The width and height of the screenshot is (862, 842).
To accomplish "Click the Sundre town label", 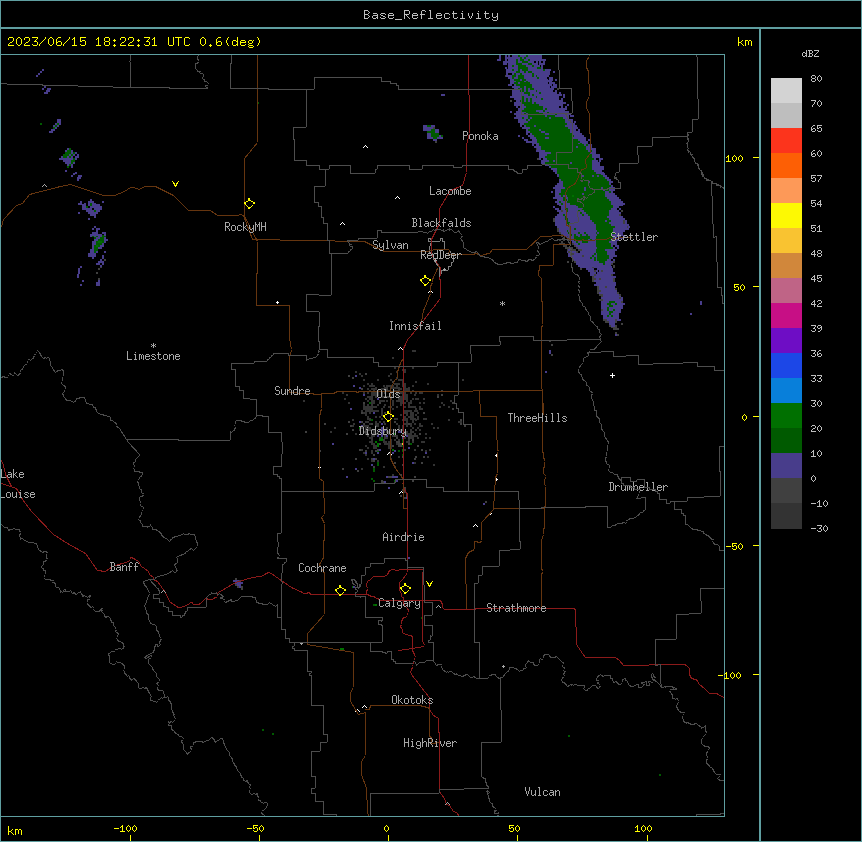I will tap(292, 391).
